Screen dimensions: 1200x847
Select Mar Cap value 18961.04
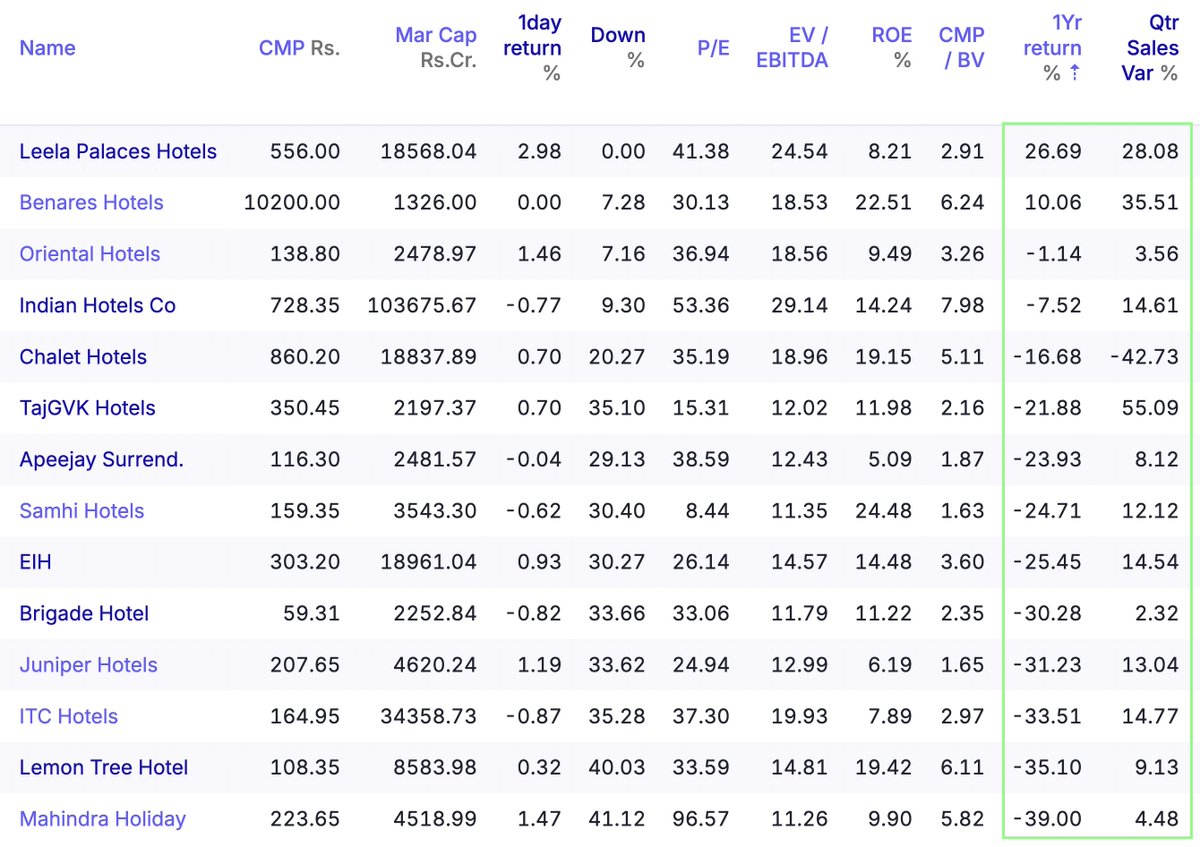point(428,562)
